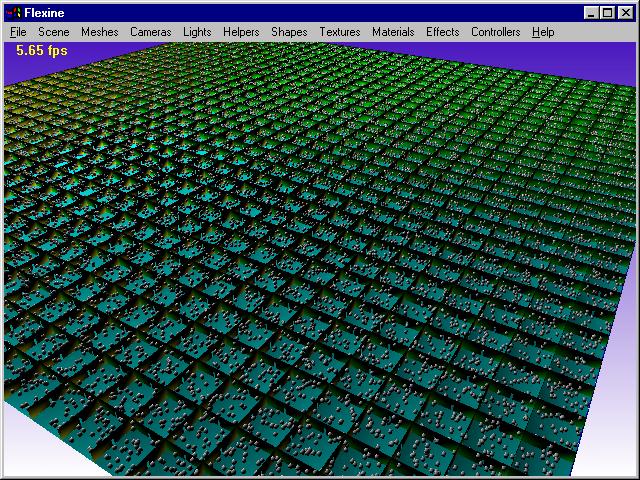Click the Flexine title bar text
This screenshot has width=640, height=480.
(x=44, y=13)
